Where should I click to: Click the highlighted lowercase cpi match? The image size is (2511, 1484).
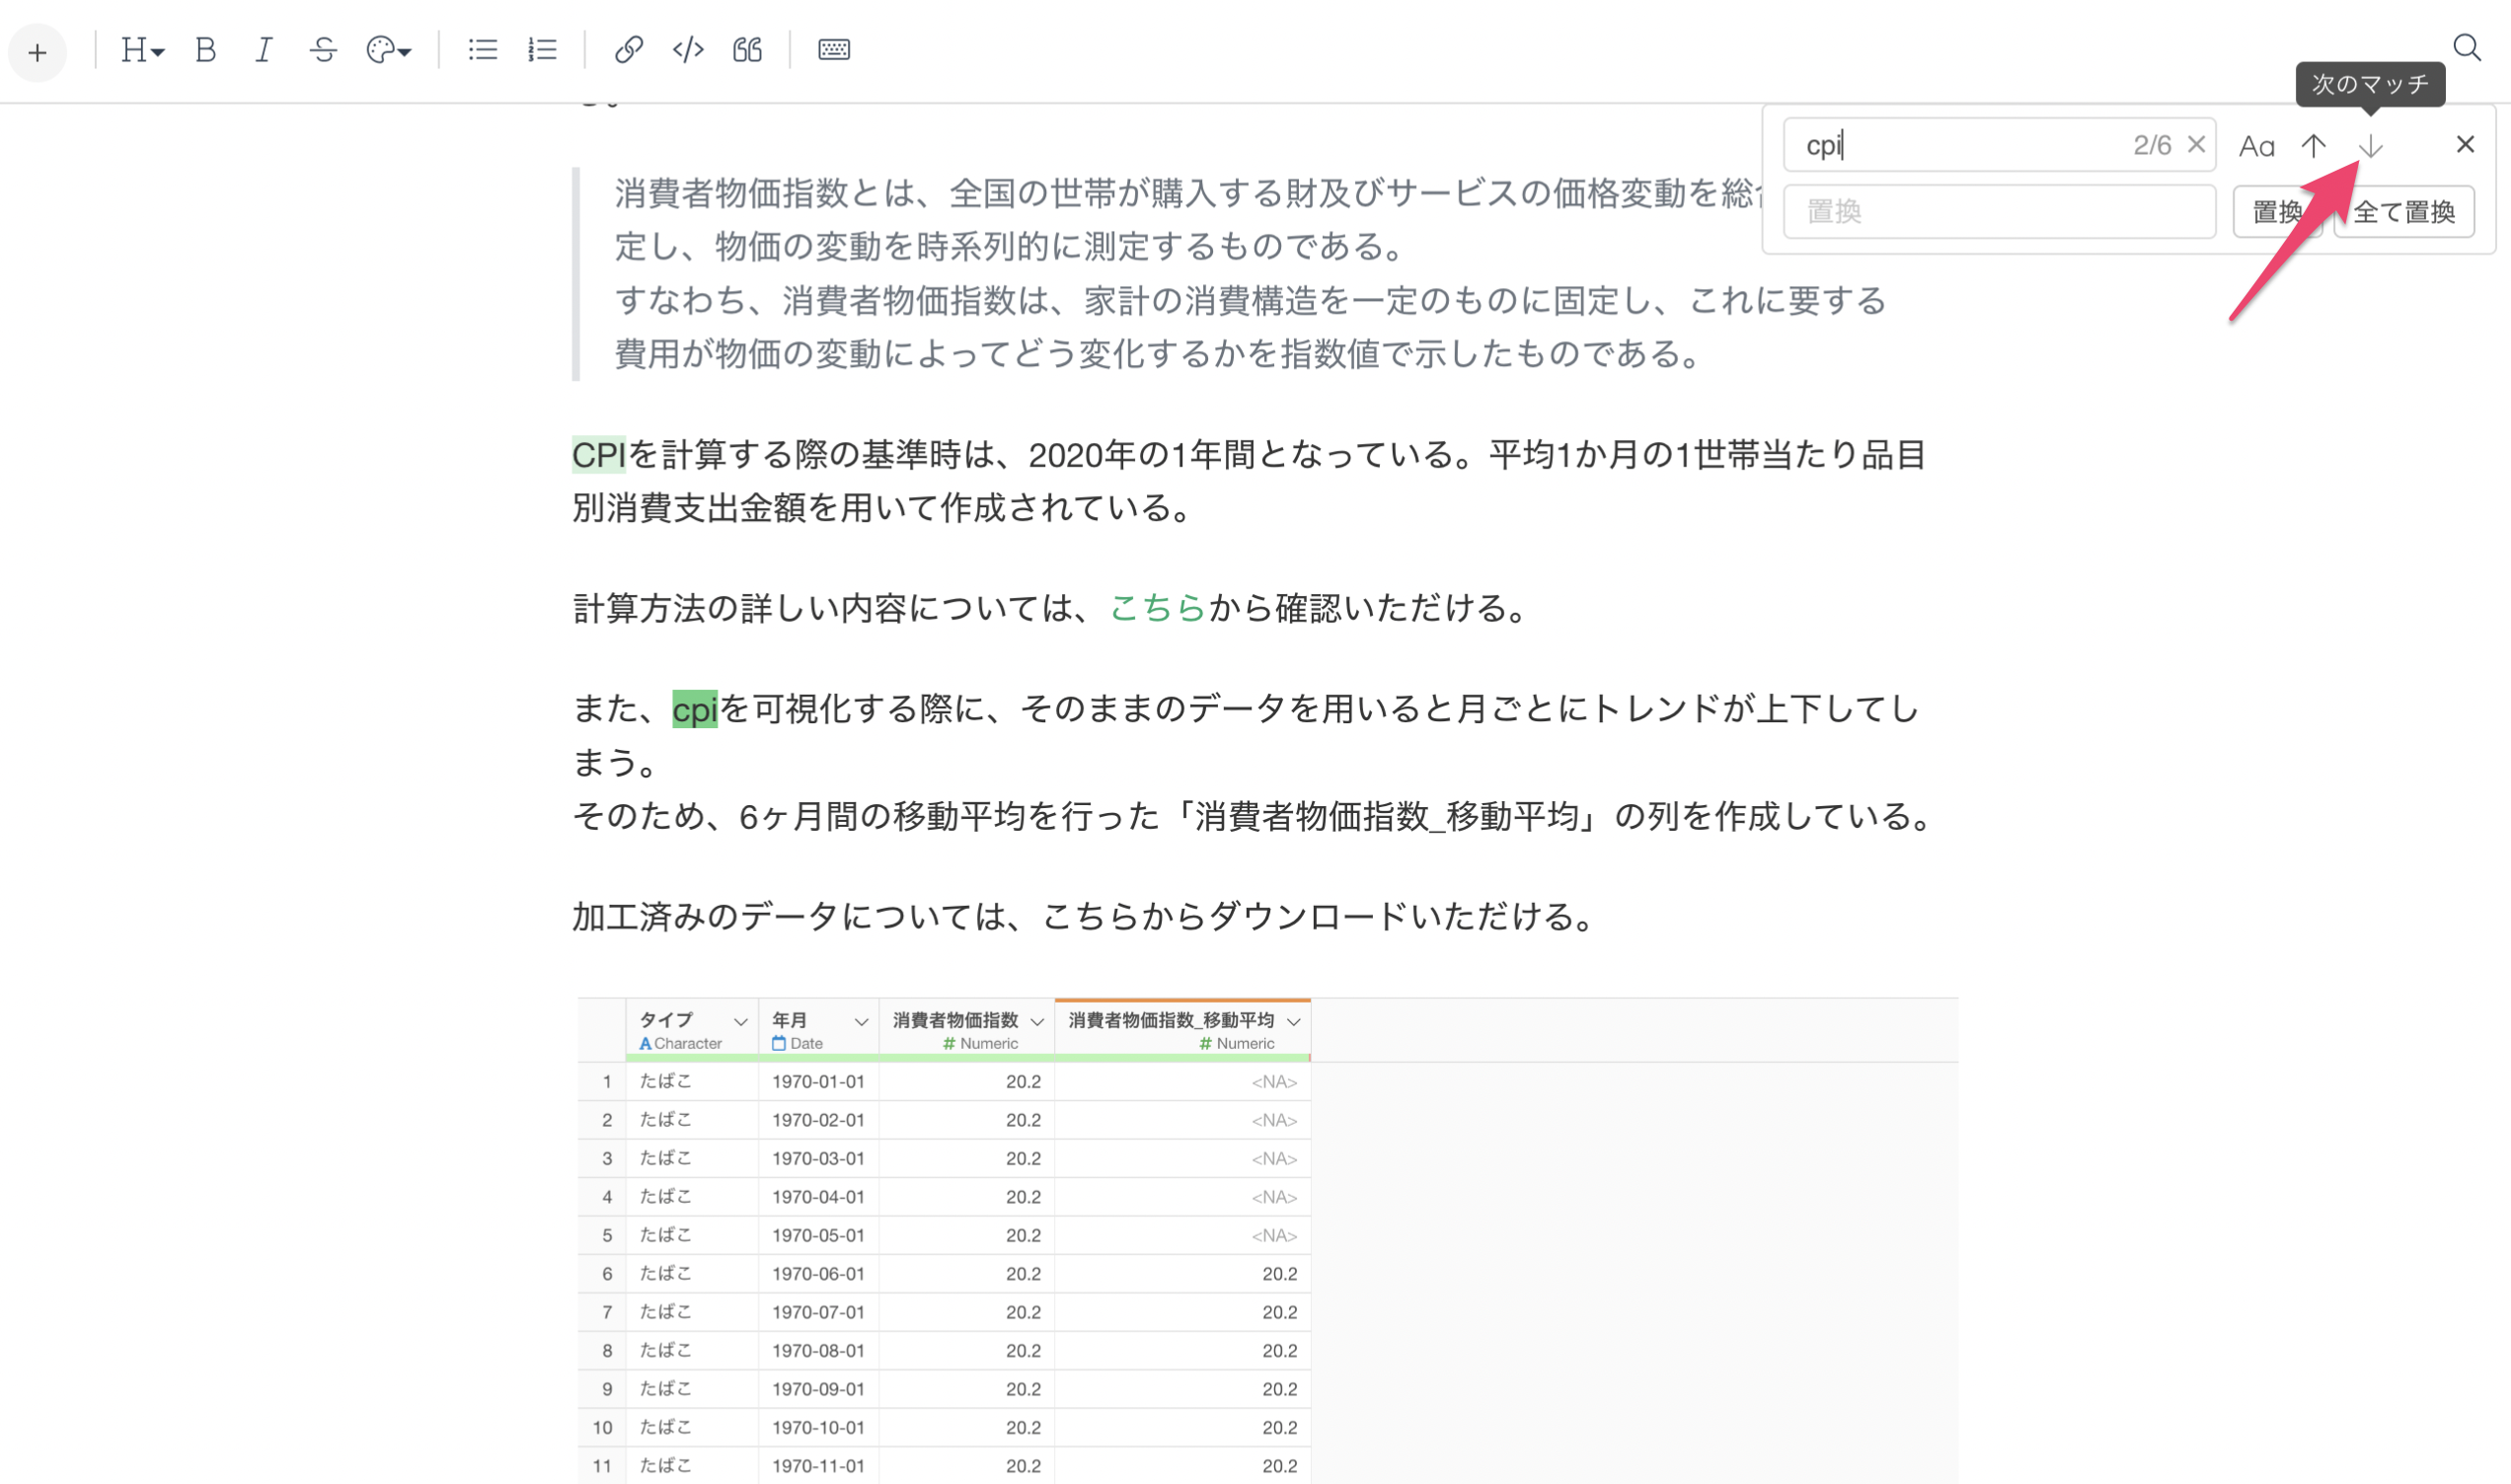tap(695, 710)
